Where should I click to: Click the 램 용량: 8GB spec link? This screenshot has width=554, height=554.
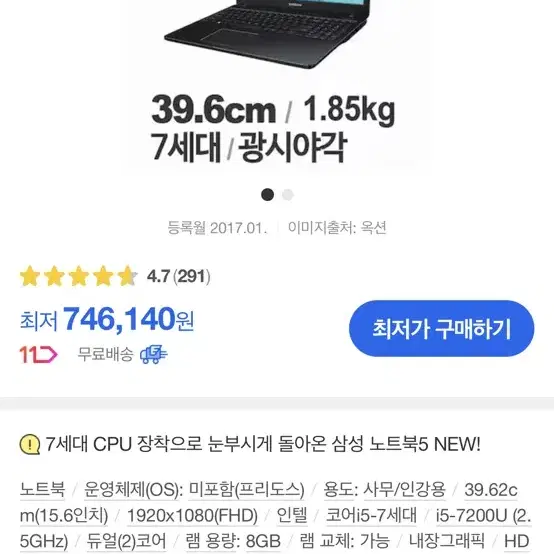pos(233,541)
